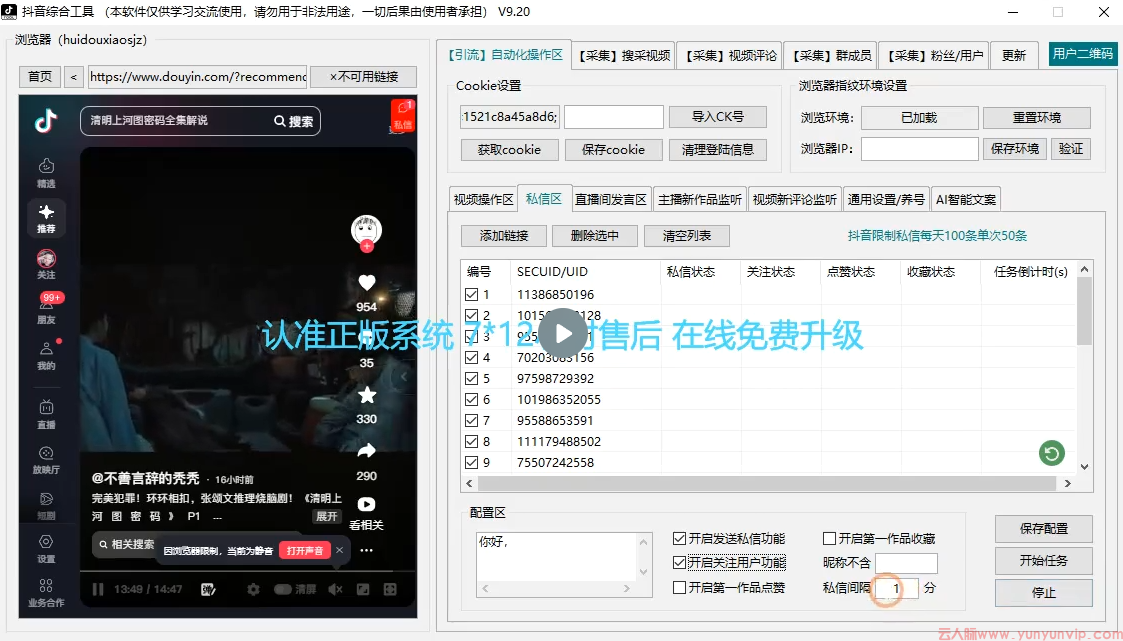1123x641 pixels.
Task: Unmute via the speaker icon in player
Action: click(335, 589)
